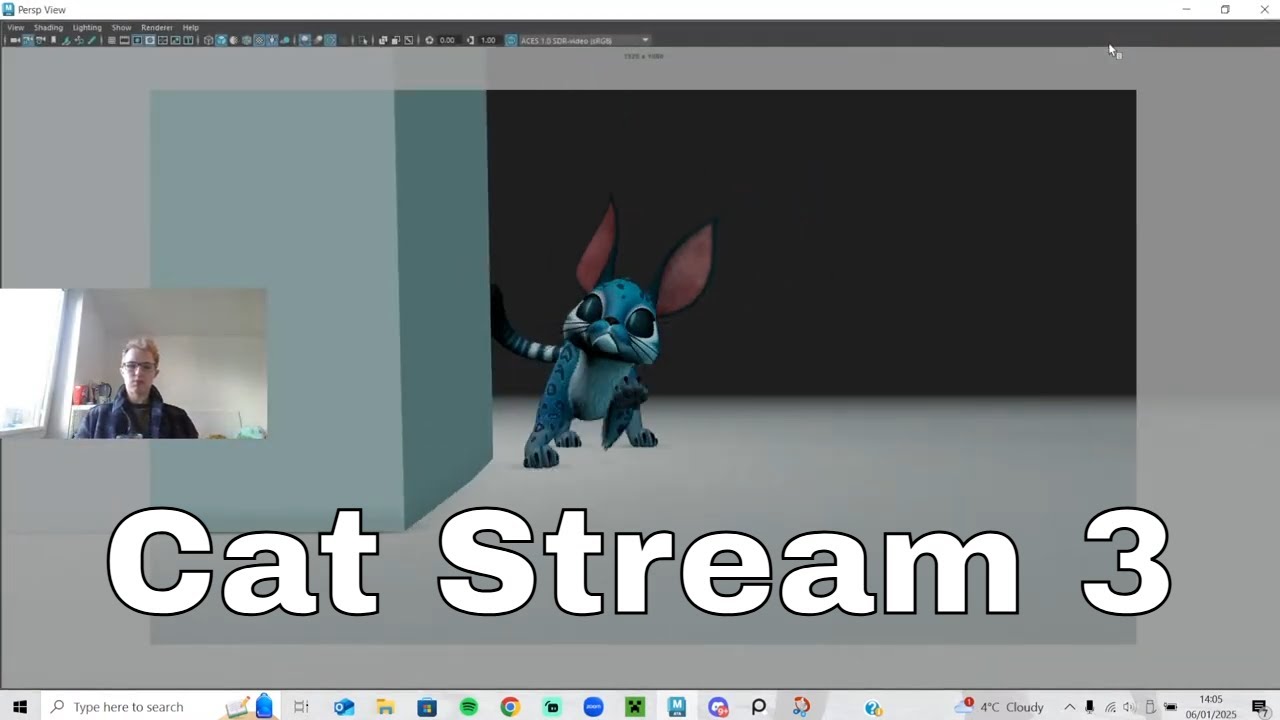
Task: Open Zoom from the taskbar
Action: pyautogui.click(x=593, y=707)
